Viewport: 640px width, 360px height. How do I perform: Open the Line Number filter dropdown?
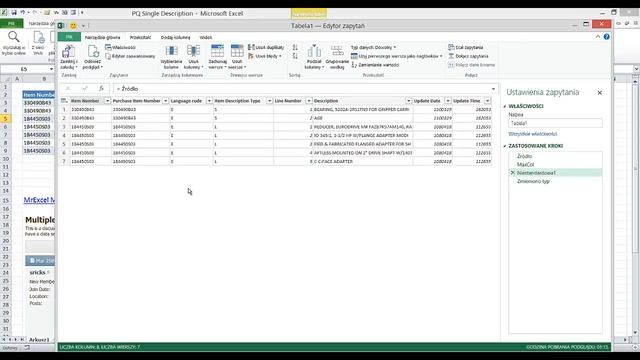[309, 100]
